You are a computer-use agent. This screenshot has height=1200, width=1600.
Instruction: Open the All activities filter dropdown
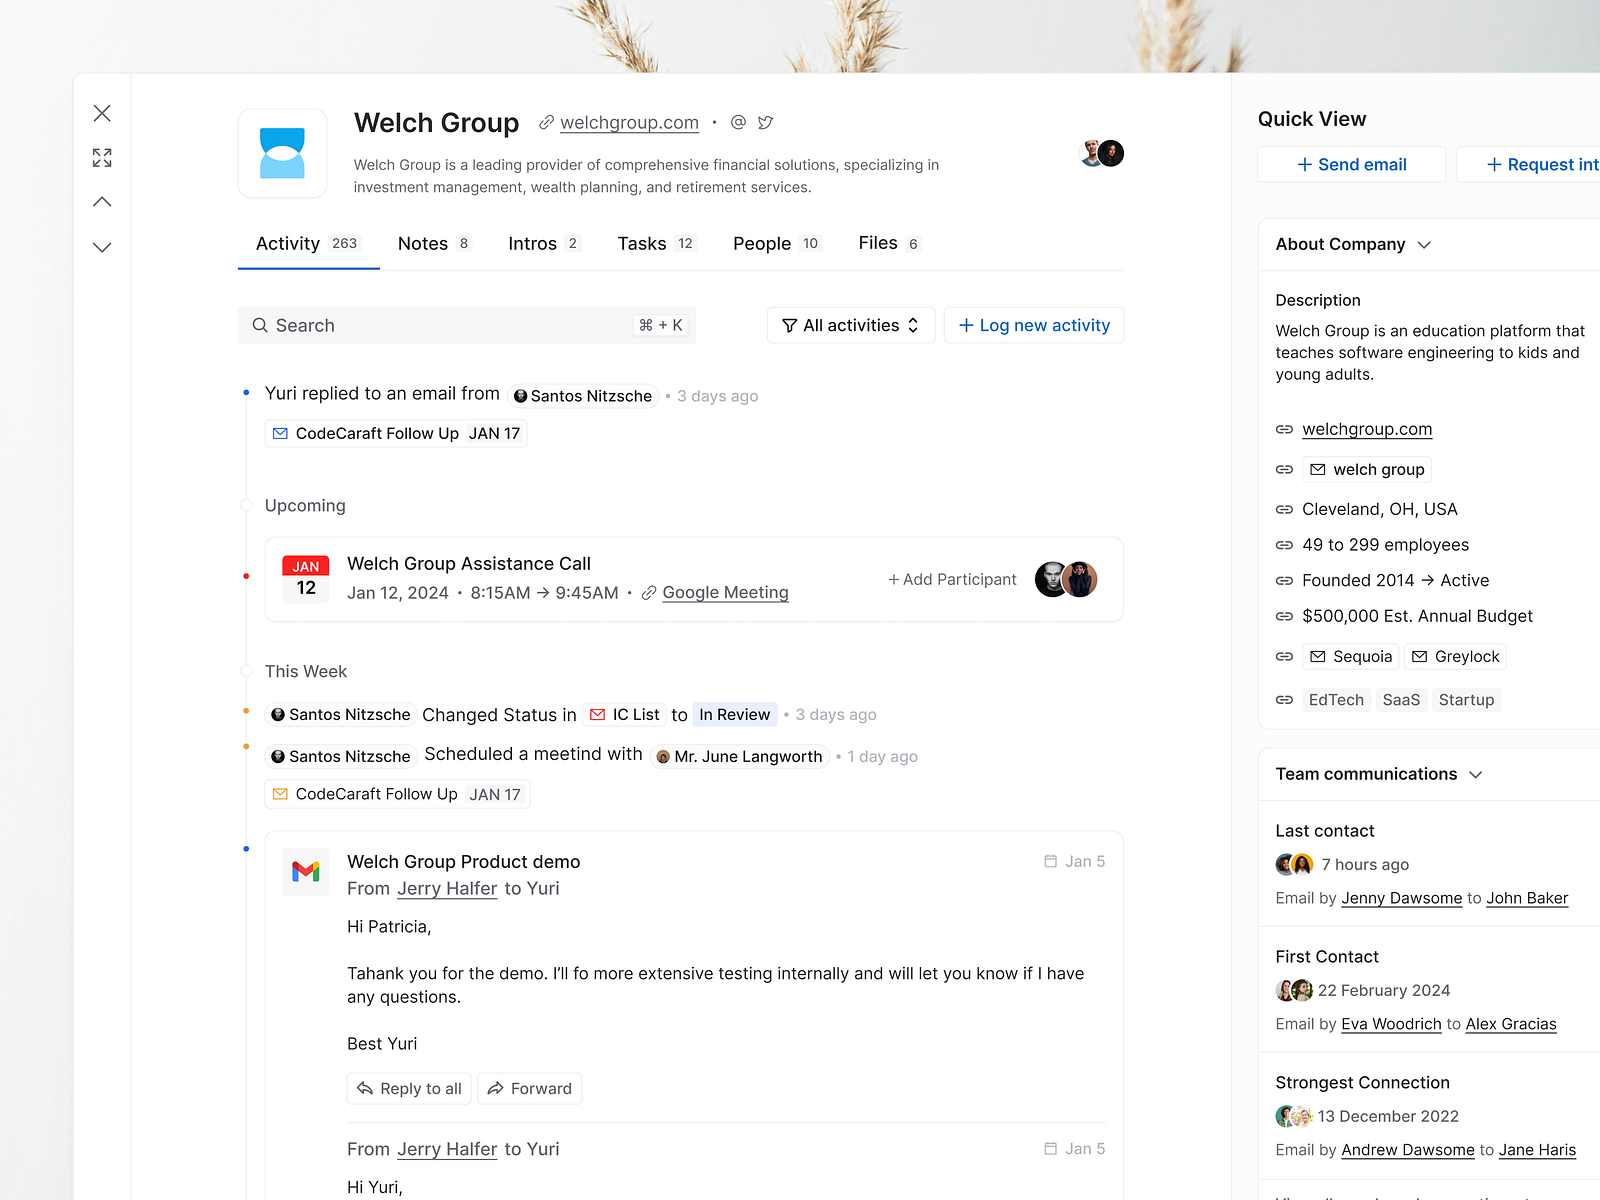(851, 325)
